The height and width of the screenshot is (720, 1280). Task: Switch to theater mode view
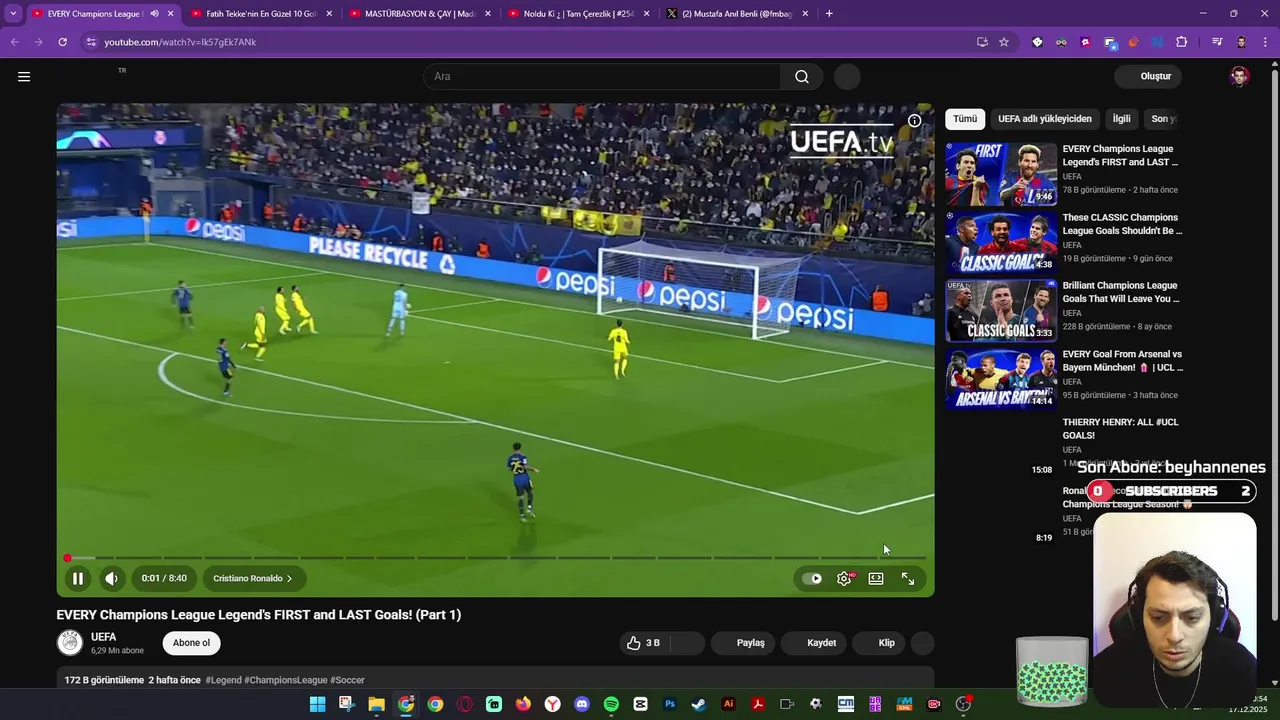tap(876, 578)
